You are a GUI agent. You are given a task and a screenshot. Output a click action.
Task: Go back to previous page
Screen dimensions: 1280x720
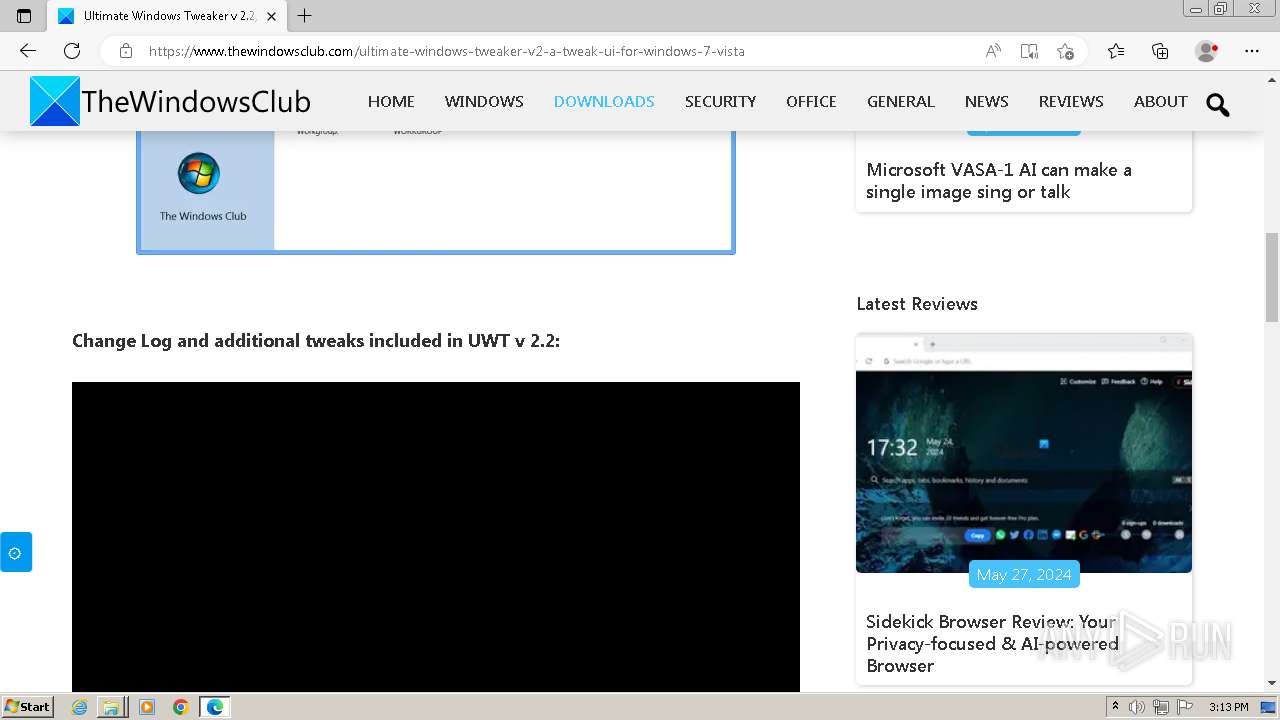(x=28, y=51)
